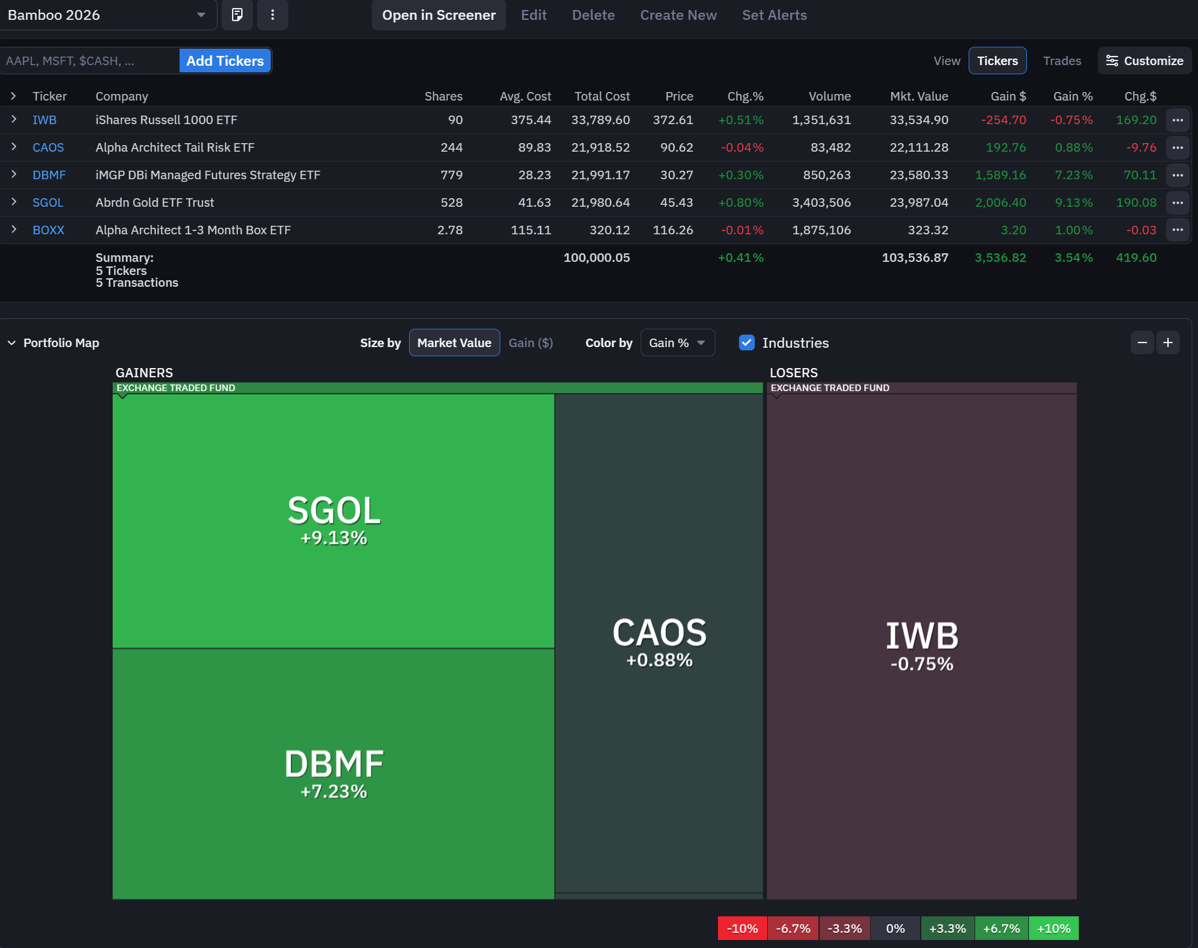
Task: Click the Open in Screener button
Action: [438, 15]
